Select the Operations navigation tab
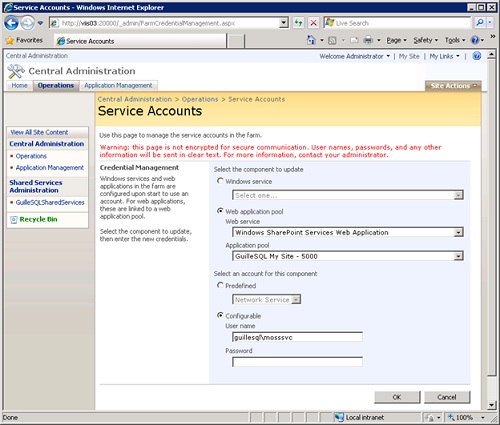The width and height of the screenshot is (500, 425). 56,86
